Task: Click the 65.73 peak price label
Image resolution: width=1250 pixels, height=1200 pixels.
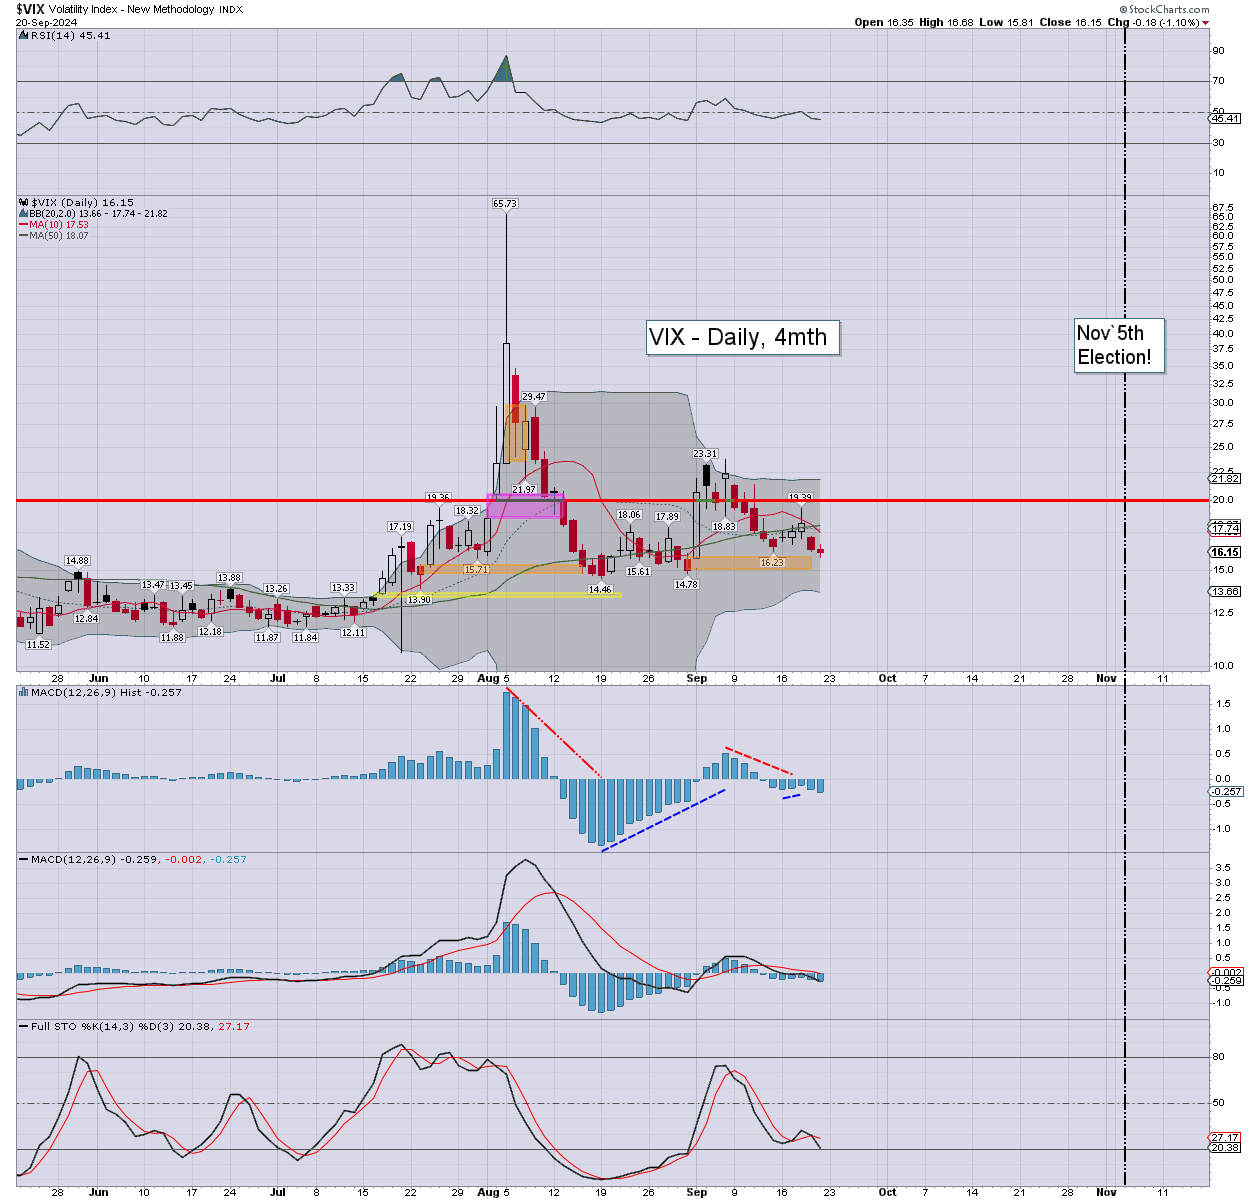Action: point(505,203)
